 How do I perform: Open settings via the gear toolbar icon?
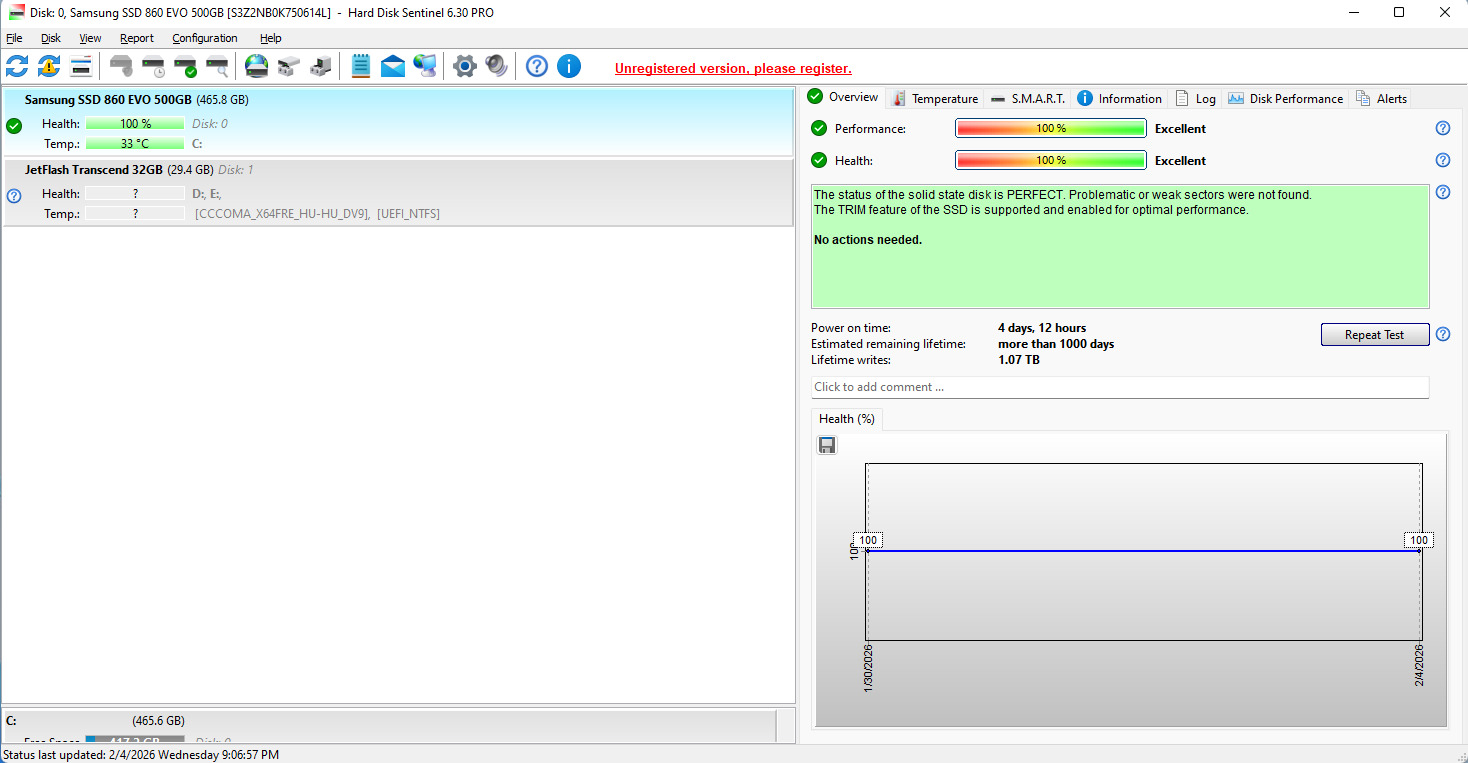click(x=465, y=66)
